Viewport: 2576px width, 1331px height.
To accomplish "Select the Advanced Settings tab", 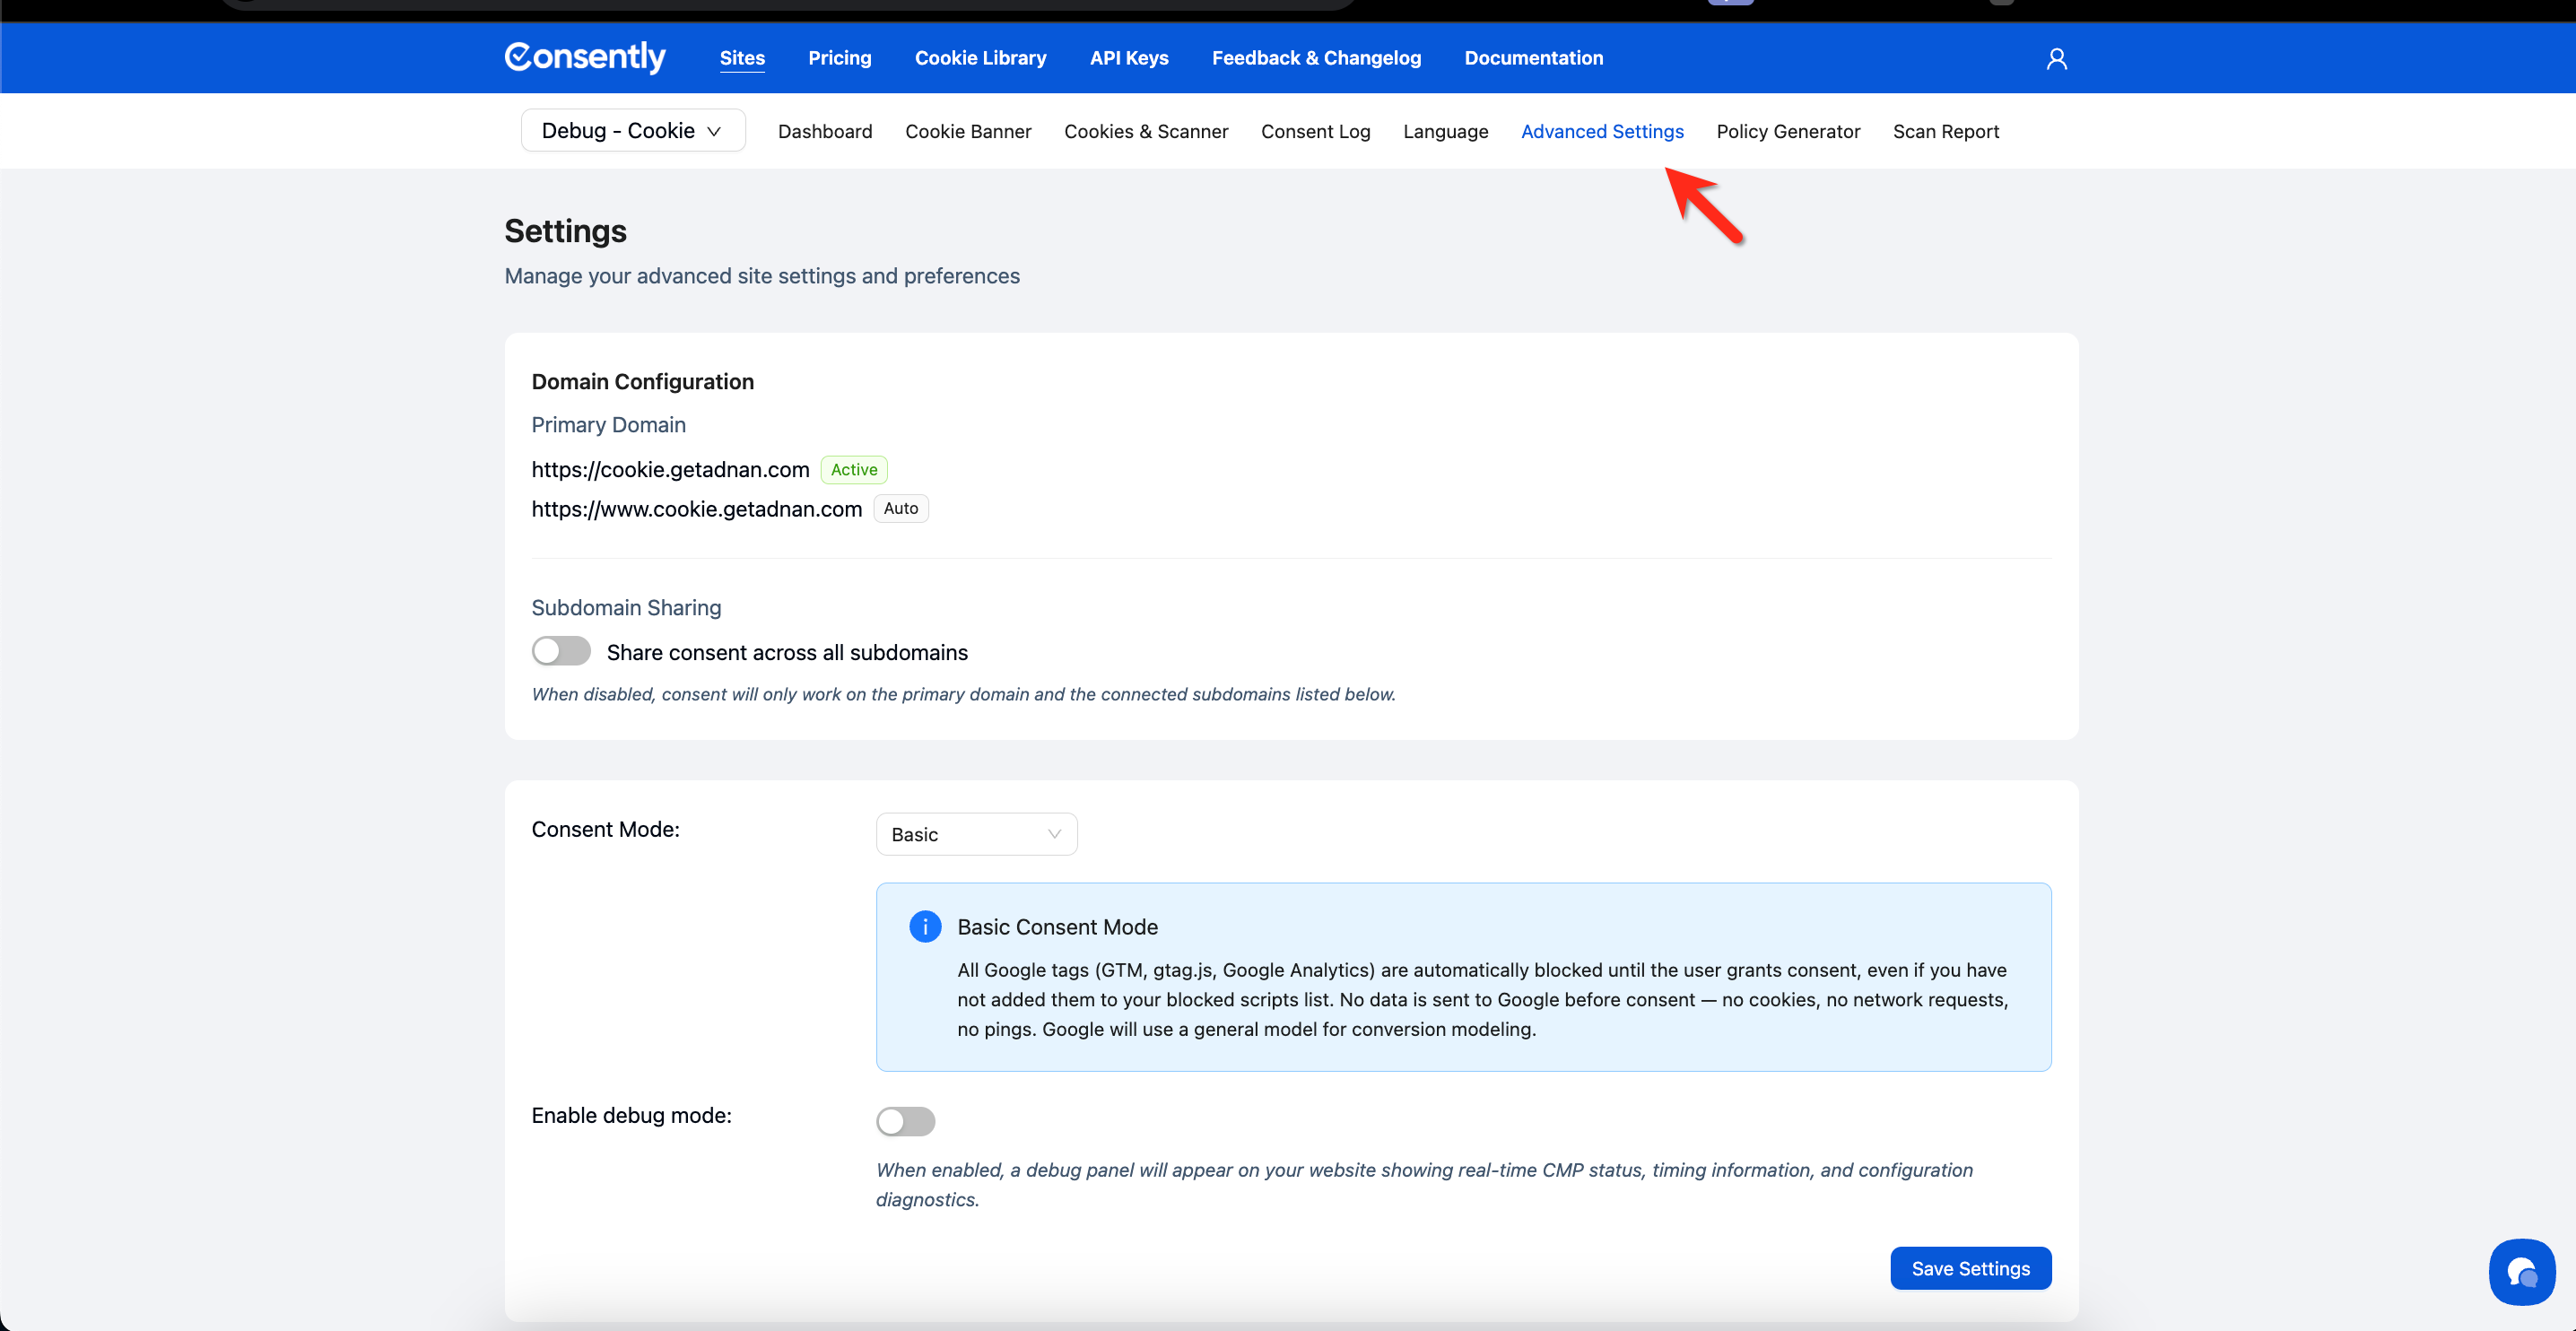I will 1602,131.
